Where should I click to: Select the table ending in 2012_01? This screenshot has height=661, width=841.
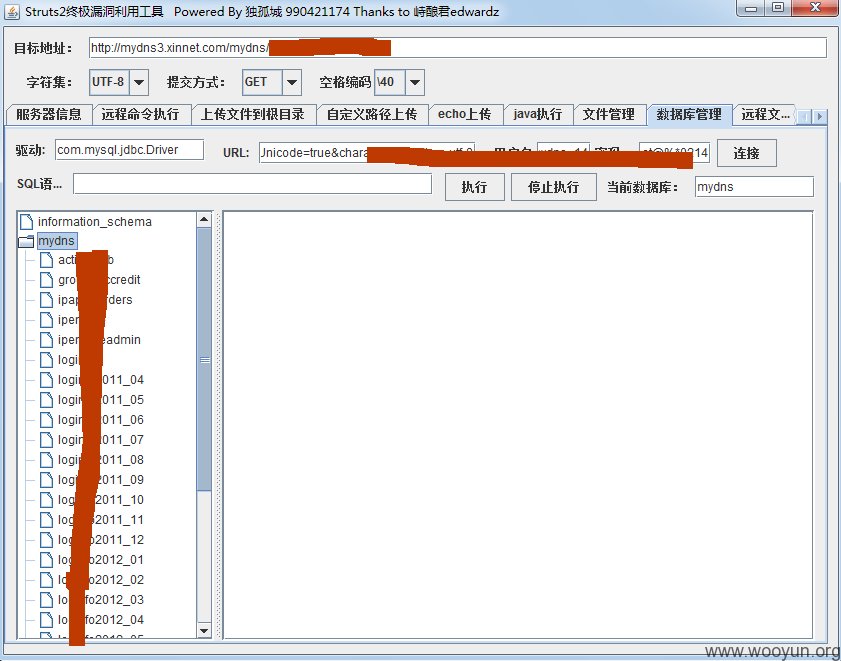point(101,560)
